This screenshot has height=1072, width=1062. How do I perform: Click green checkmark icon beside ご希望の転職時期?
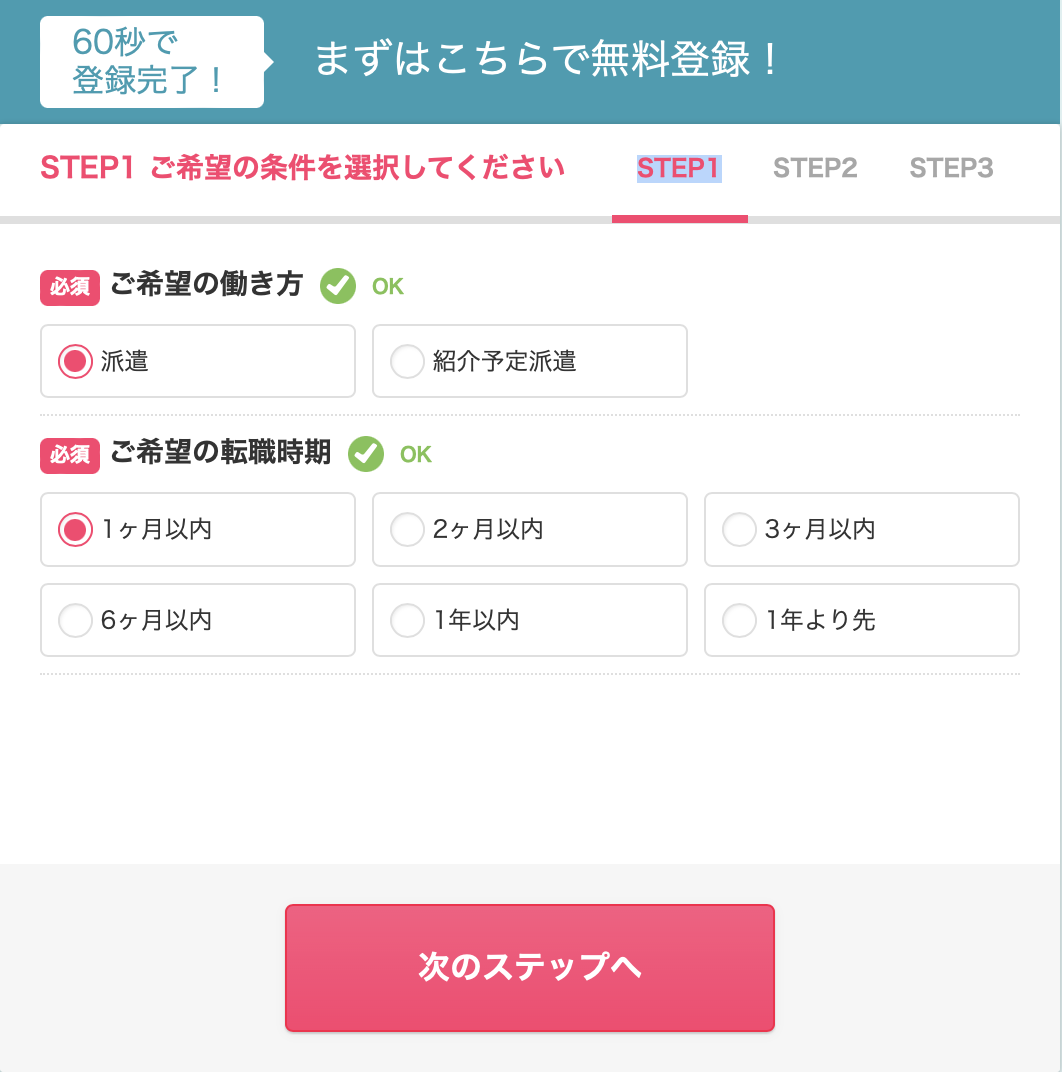(x=366, y=454)
